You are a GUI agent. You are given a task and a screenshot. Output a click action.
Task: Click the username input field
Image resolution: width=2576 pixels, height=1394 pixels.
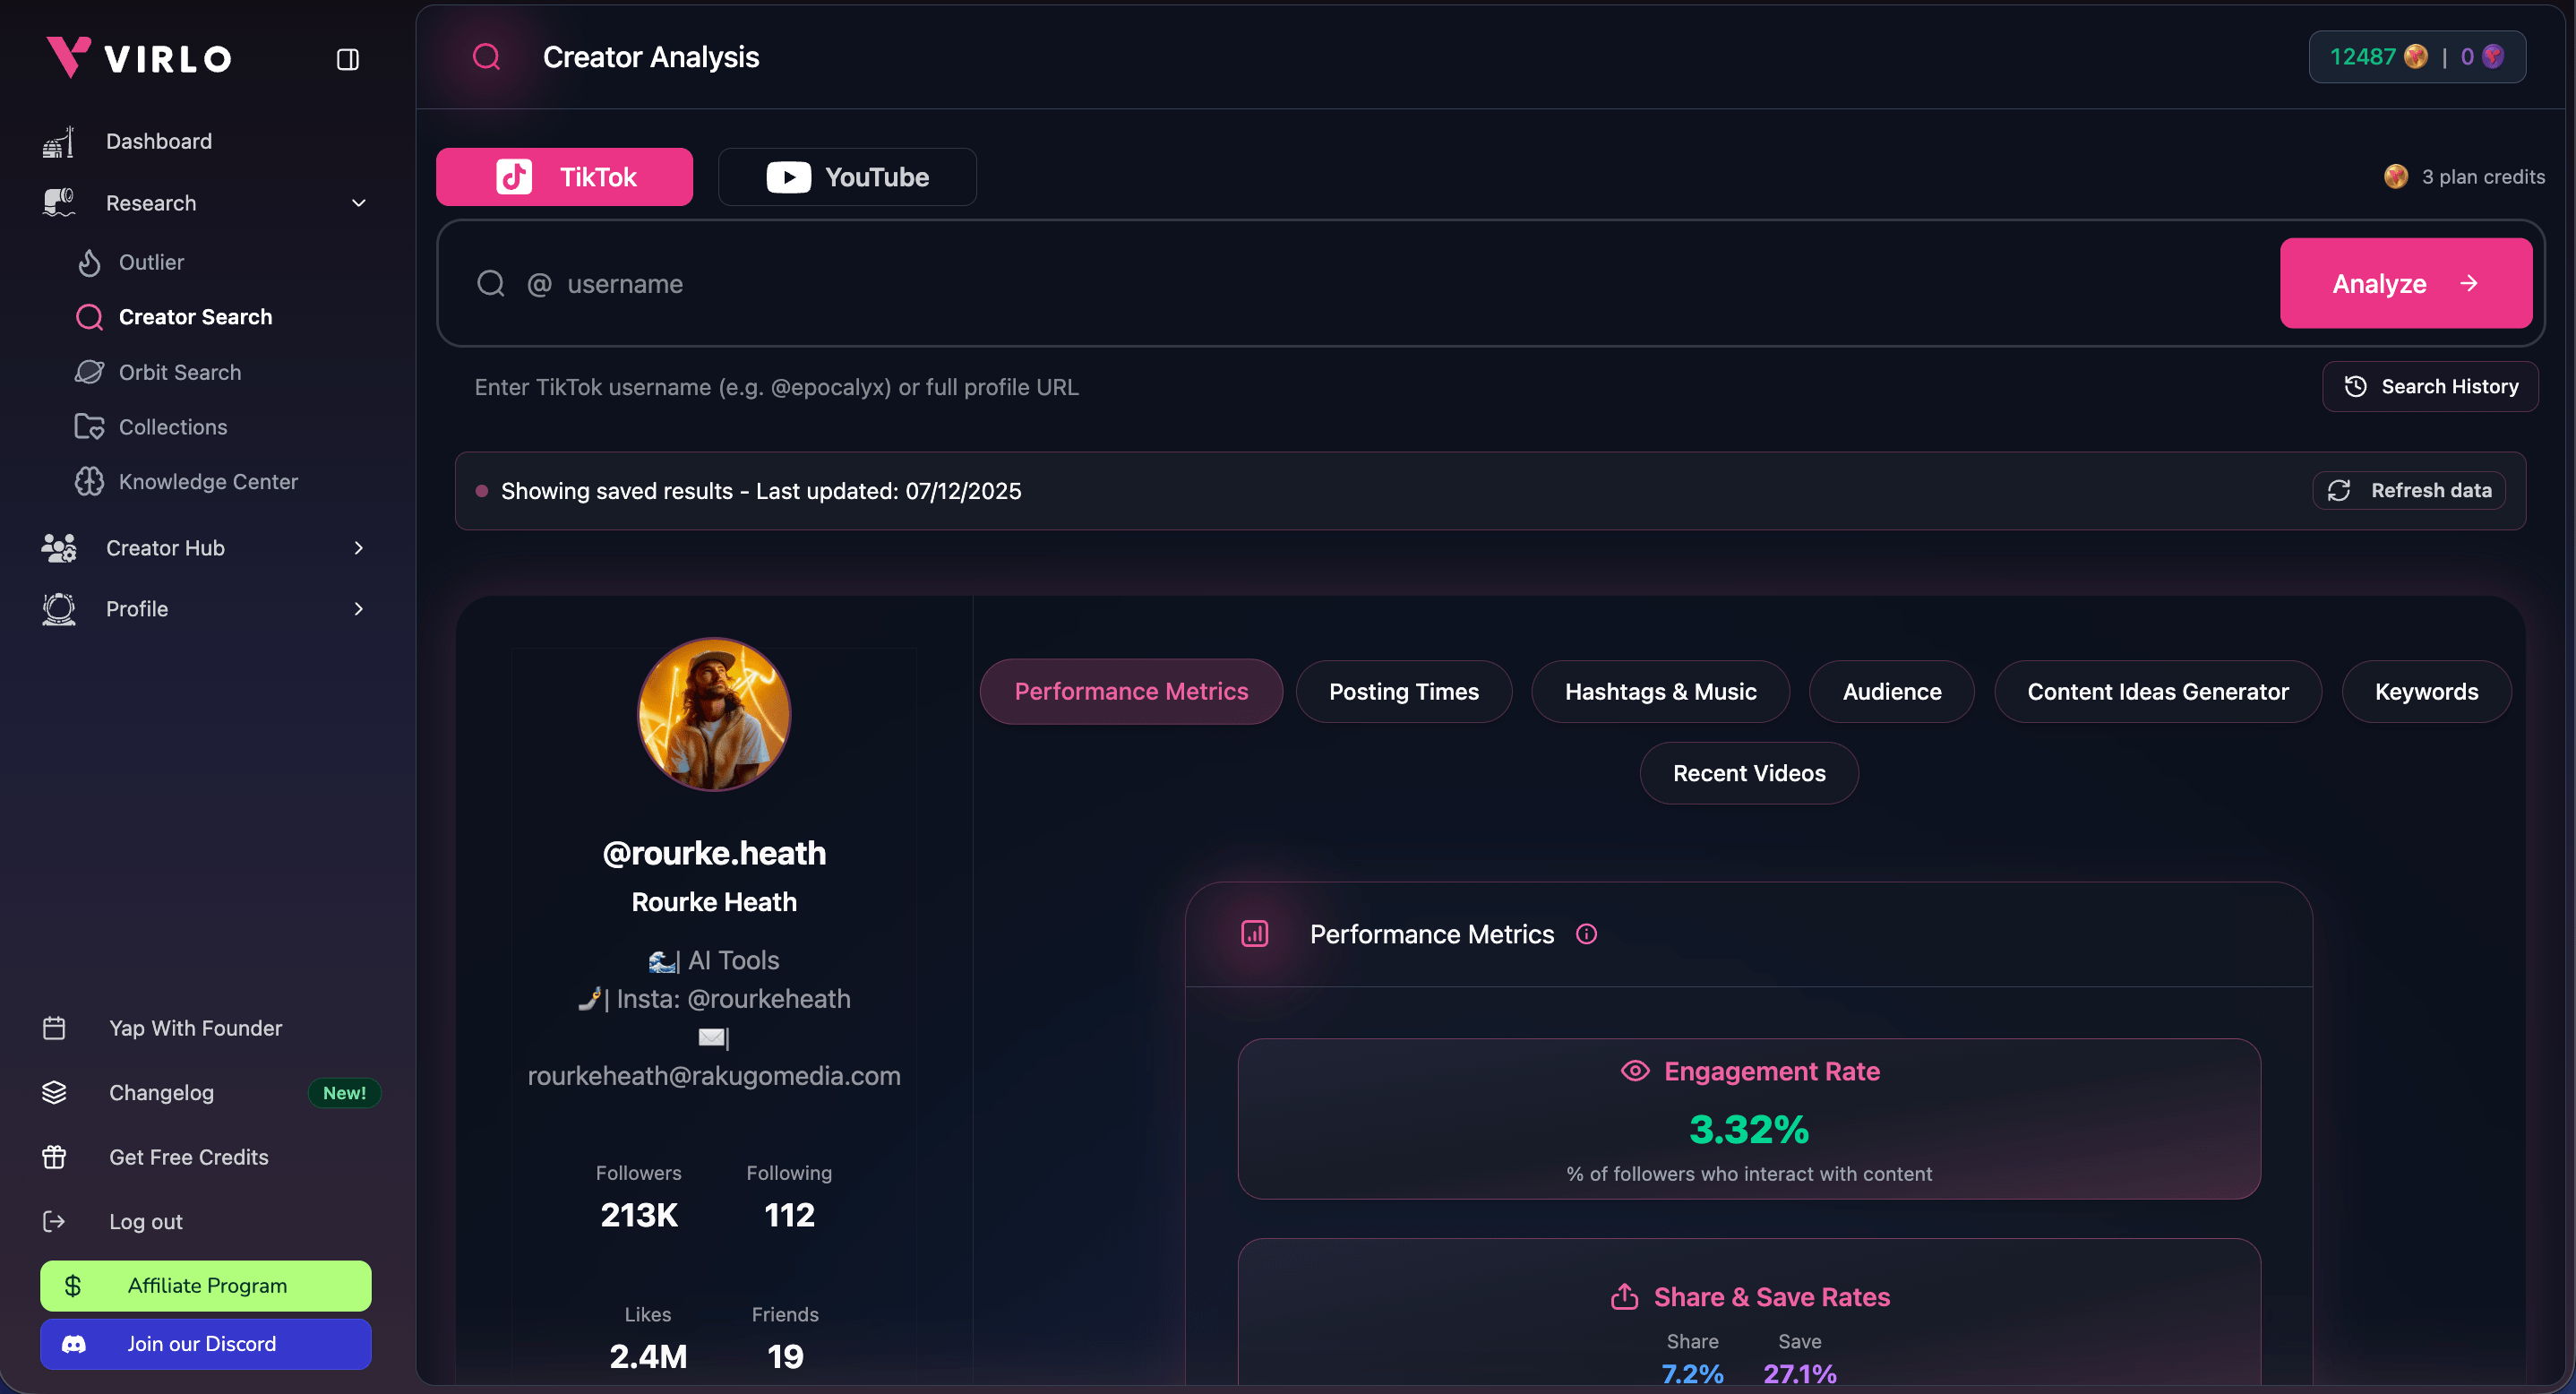click(1000, 283)
